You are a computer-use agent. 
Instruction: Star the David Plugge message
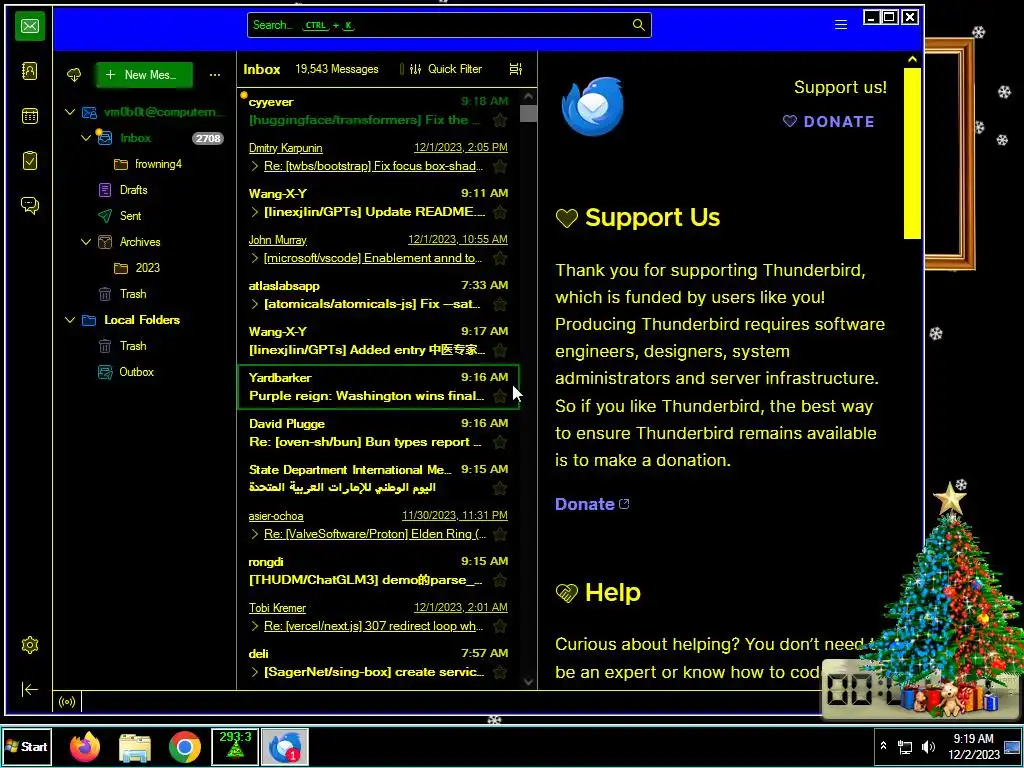[500, 442]
